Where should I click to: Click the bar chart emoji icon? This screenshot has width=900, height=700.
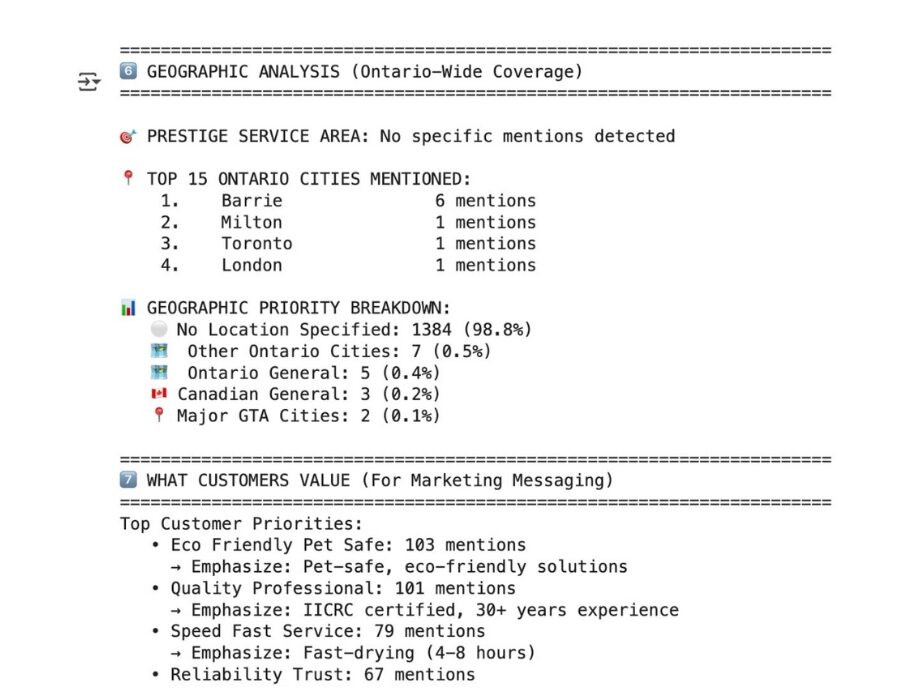pyautogui.click(x=127, y=308)
